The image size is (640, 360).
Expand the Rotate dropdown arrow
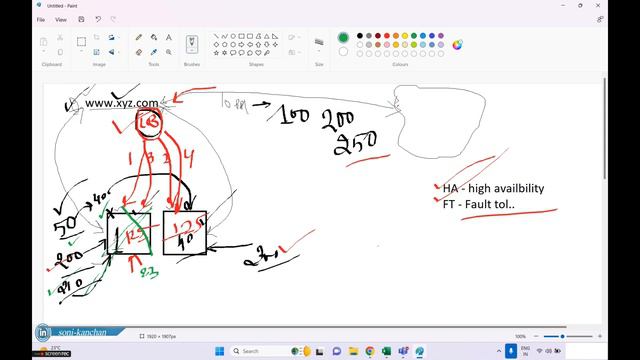pos(118,38)
